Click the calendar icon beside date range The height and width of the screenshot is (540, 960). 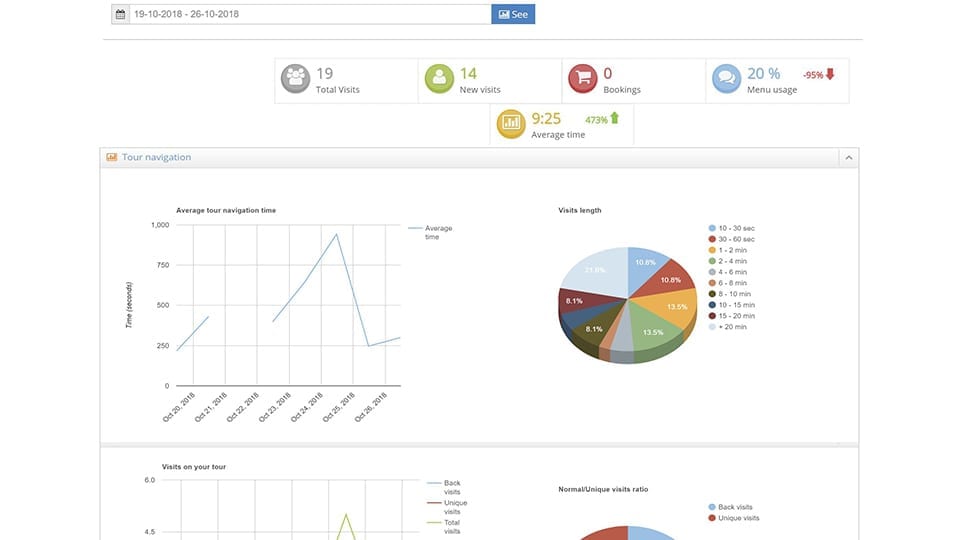[x=121, y=14]
